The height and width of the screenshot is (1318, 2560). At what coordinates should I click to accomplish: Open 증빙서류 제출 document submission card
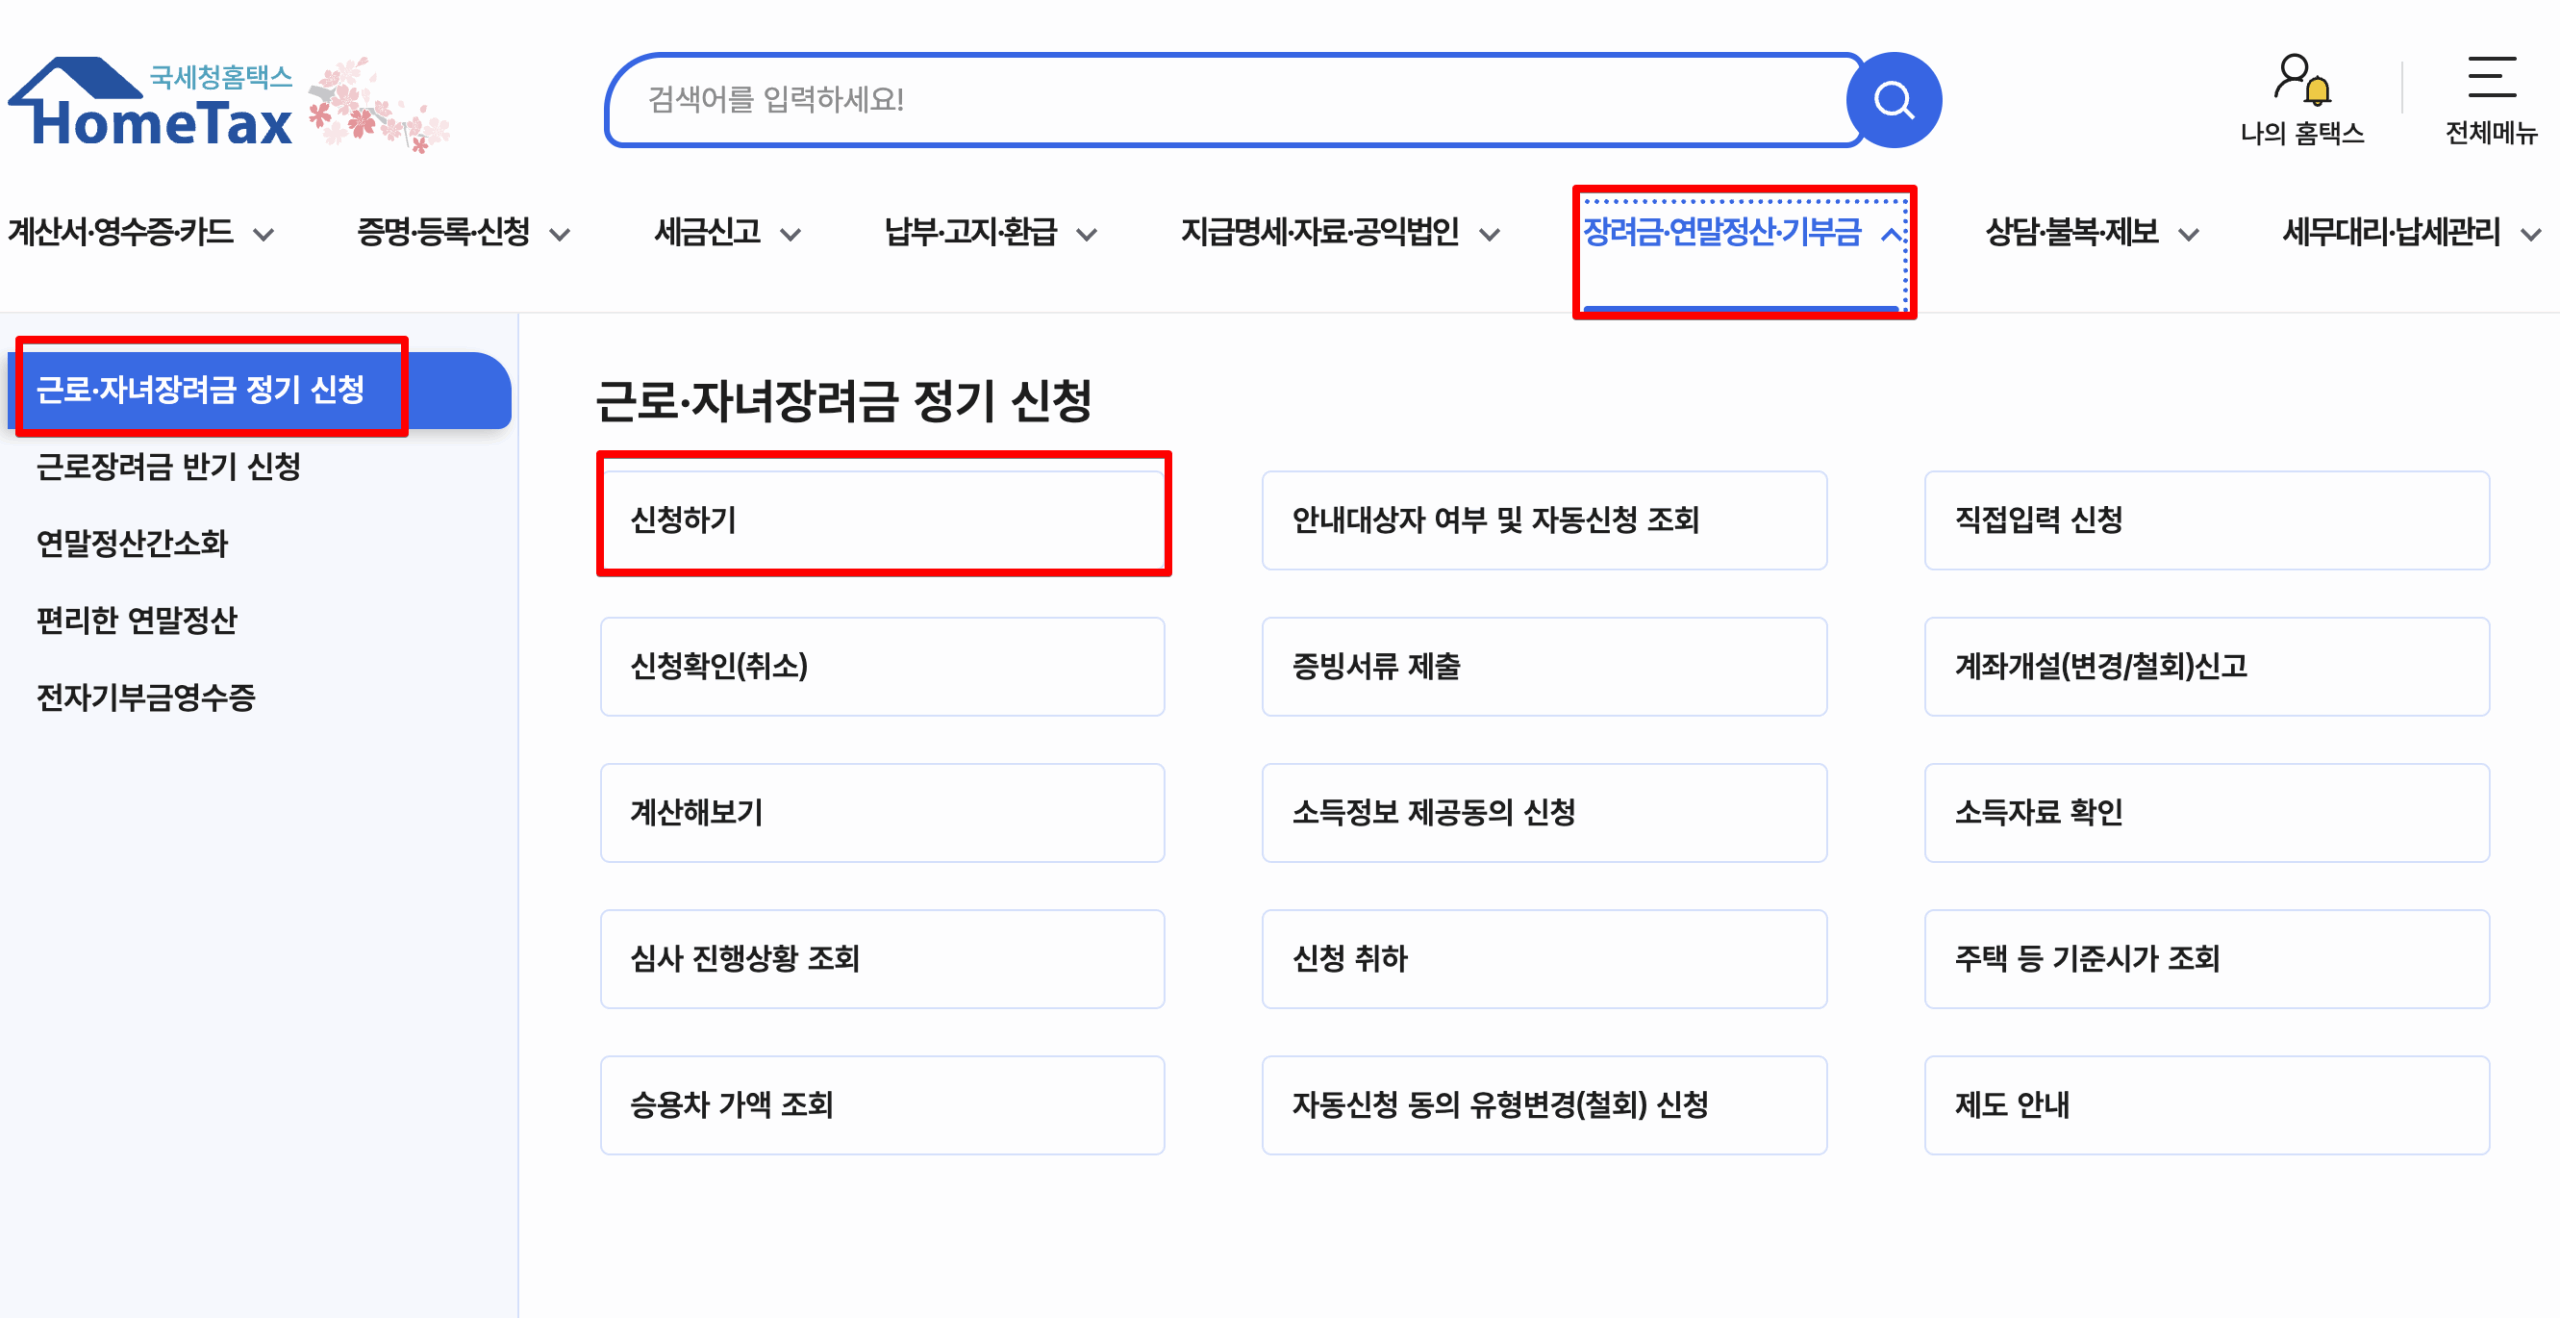coord(1545,666)
